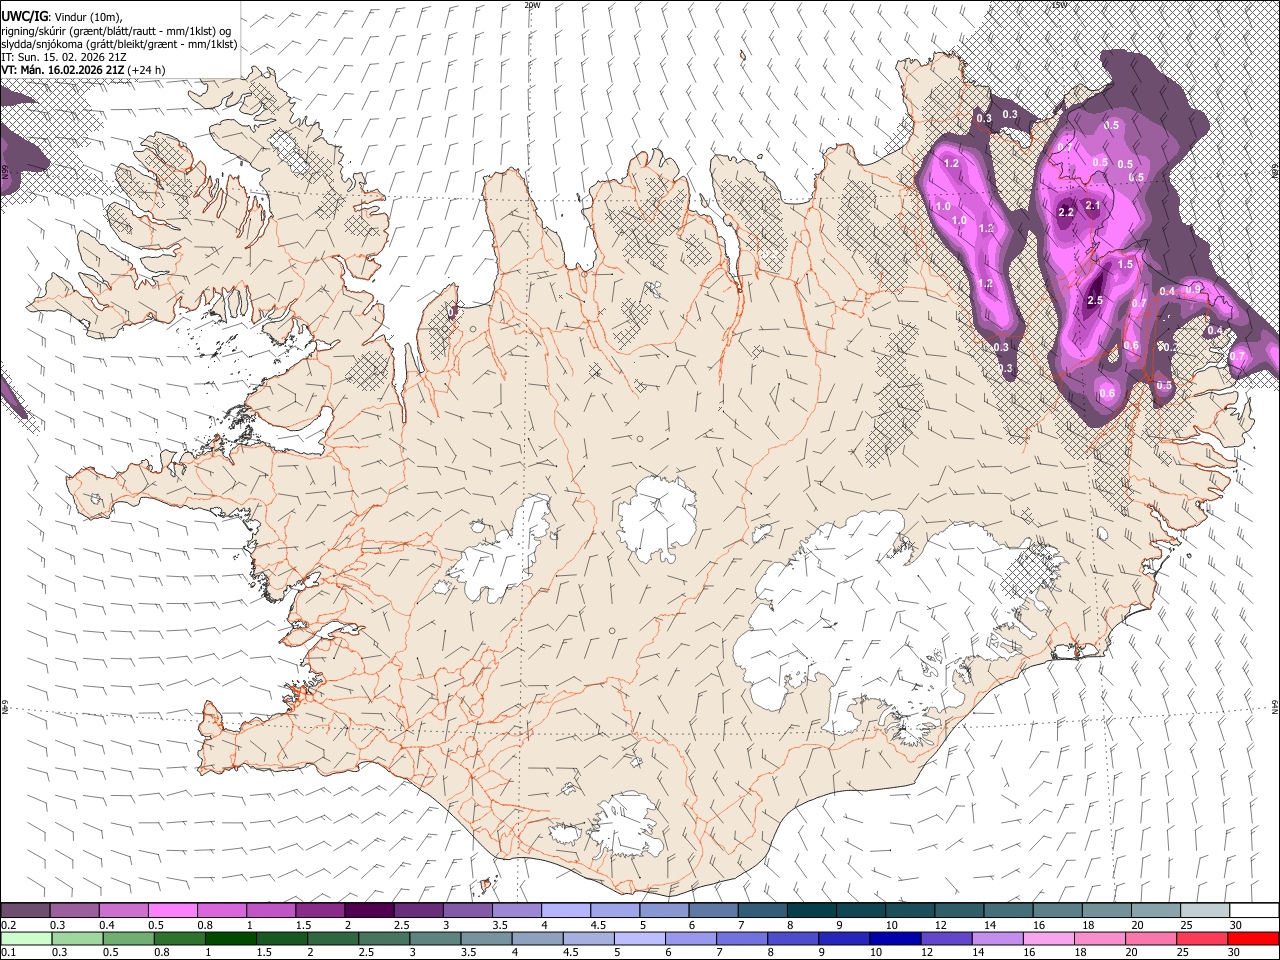Pick the 0.8 green rain legend swatch
This screenshot has height=960, width=1280.
point(179,938)
